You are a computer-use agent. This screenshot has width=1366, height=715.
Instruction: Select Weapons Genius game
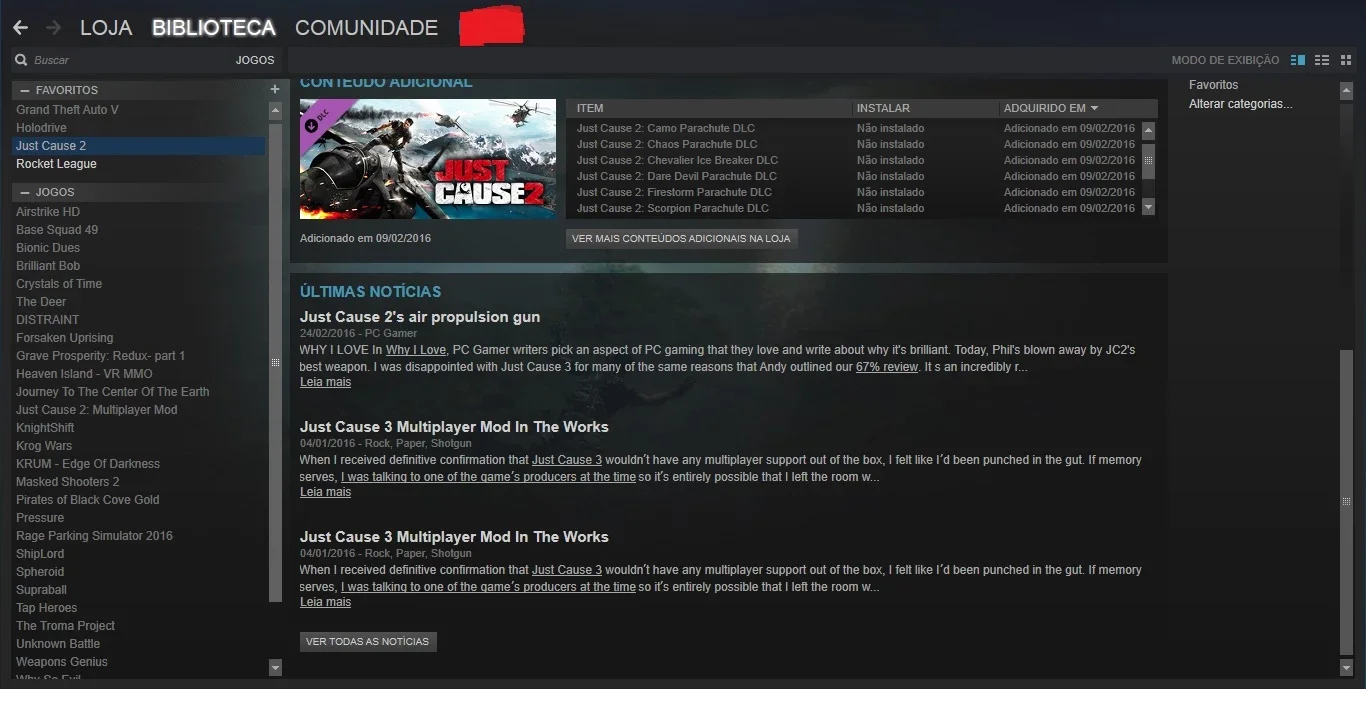(61, 662)
